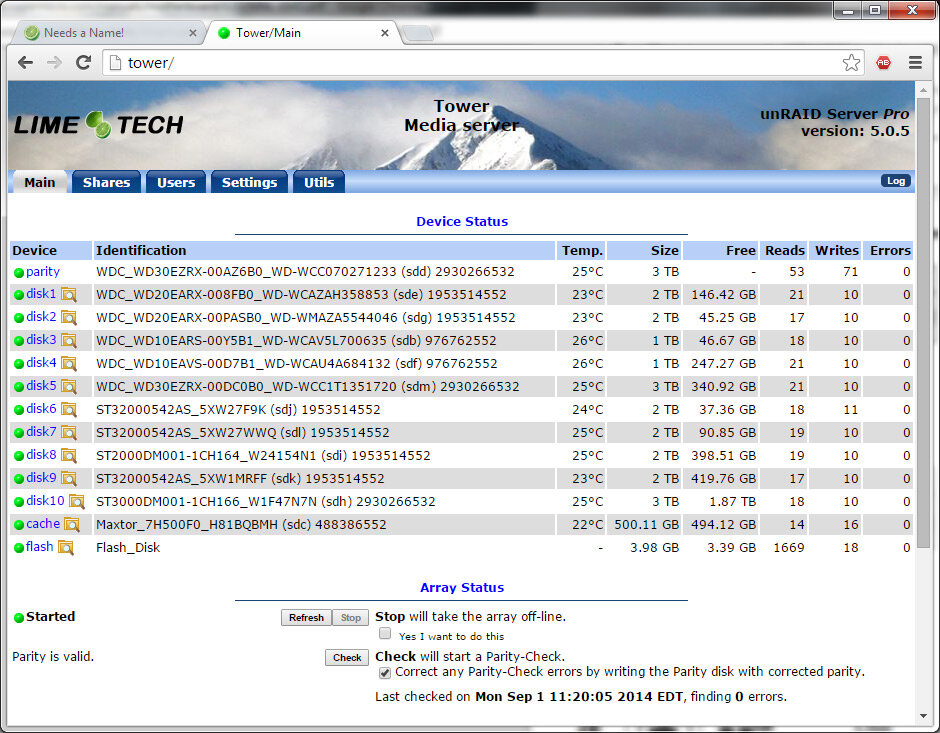Open the Settings tab
Screen dimensions: 940x733
(x=249, y=182)
